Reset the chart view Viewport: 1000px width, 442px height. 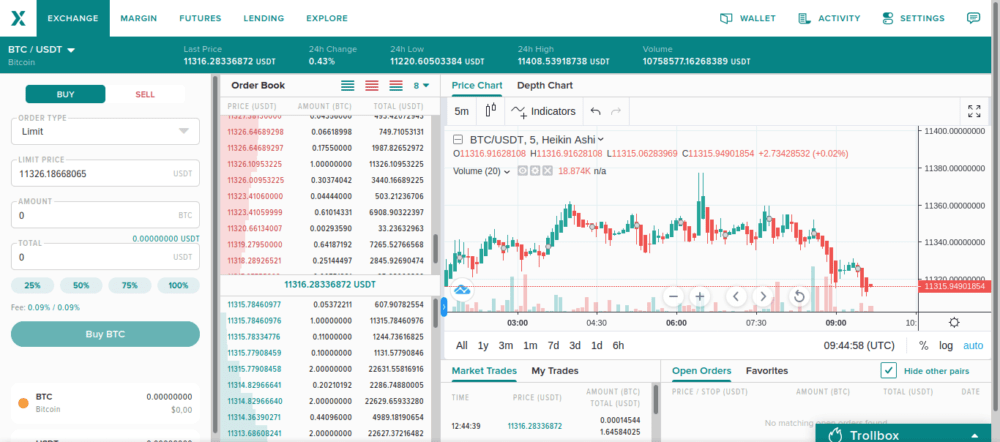click(799, 296)
